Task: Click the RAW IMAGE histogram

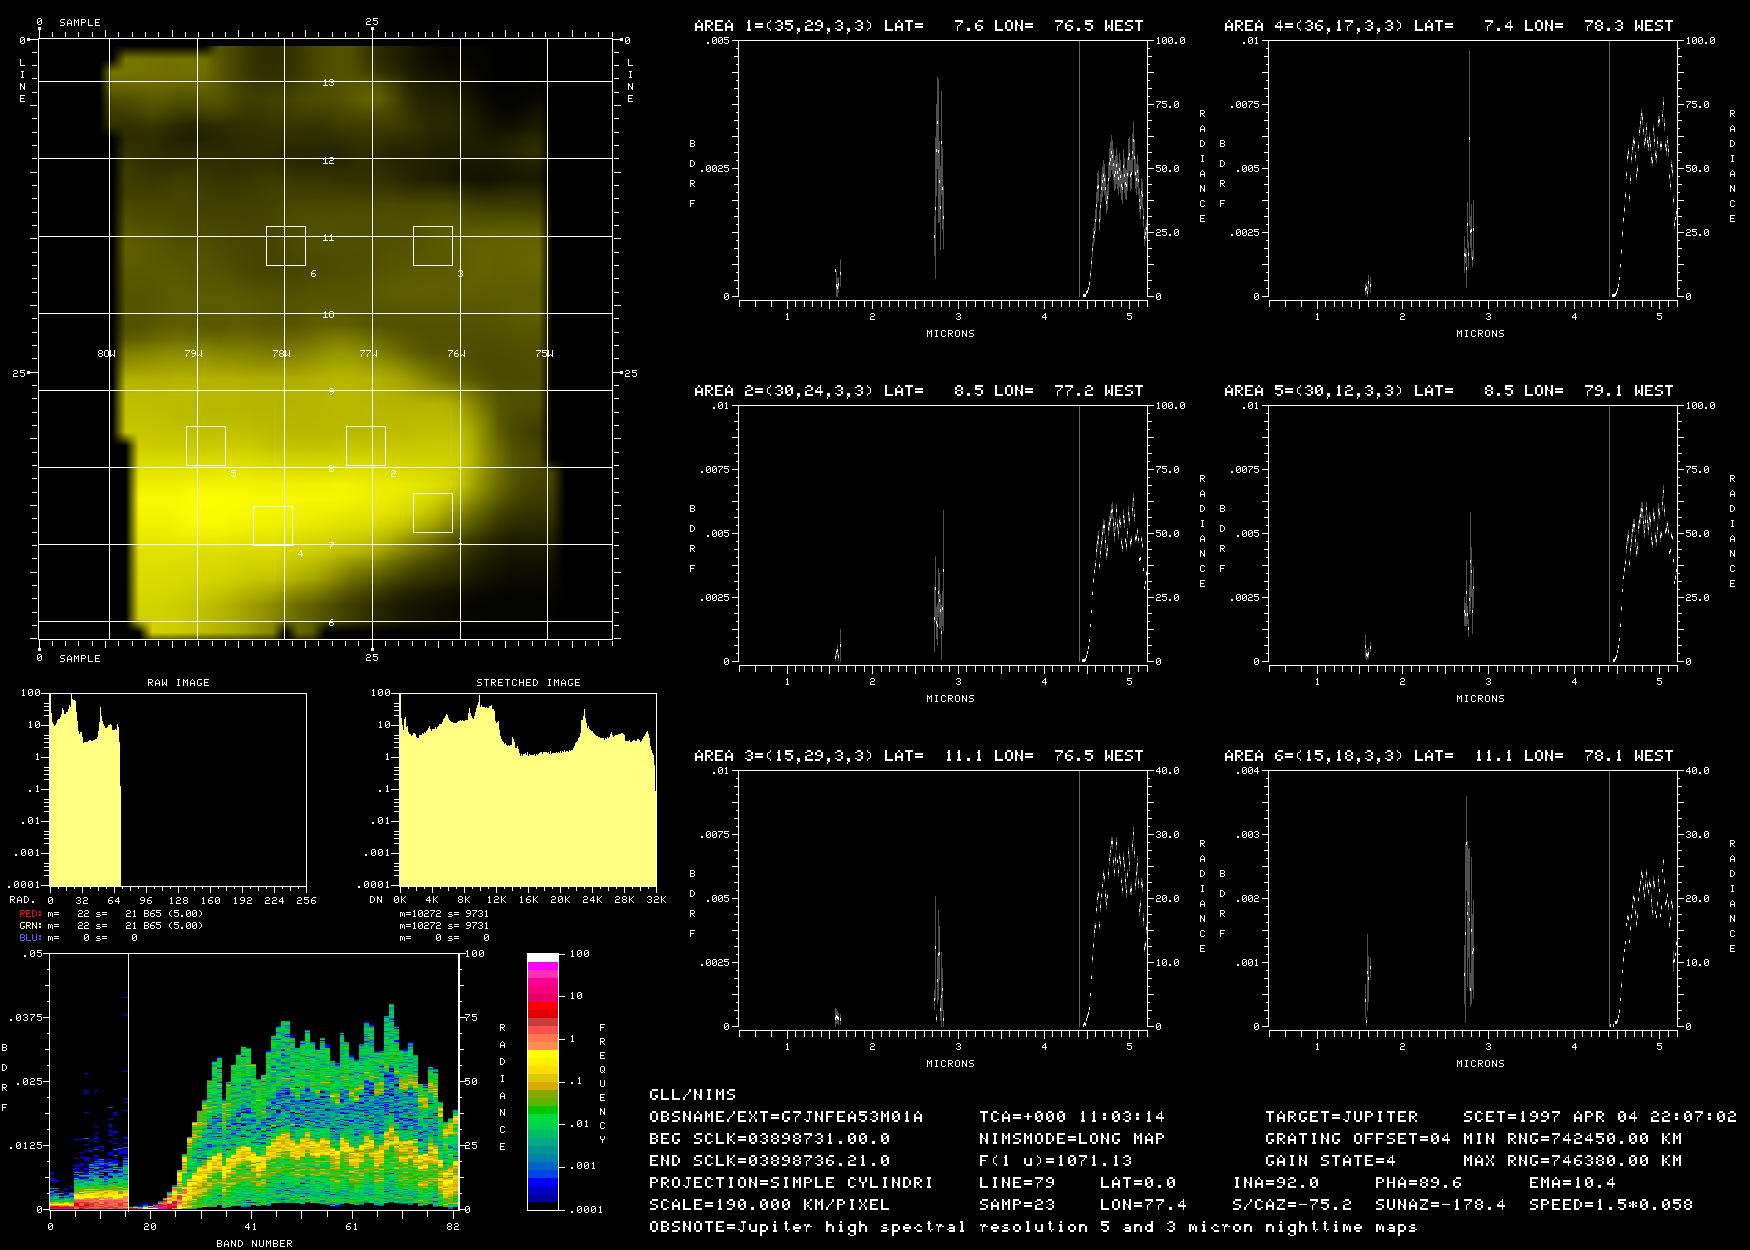Action: pyautogui.click(x=178, y=790)
